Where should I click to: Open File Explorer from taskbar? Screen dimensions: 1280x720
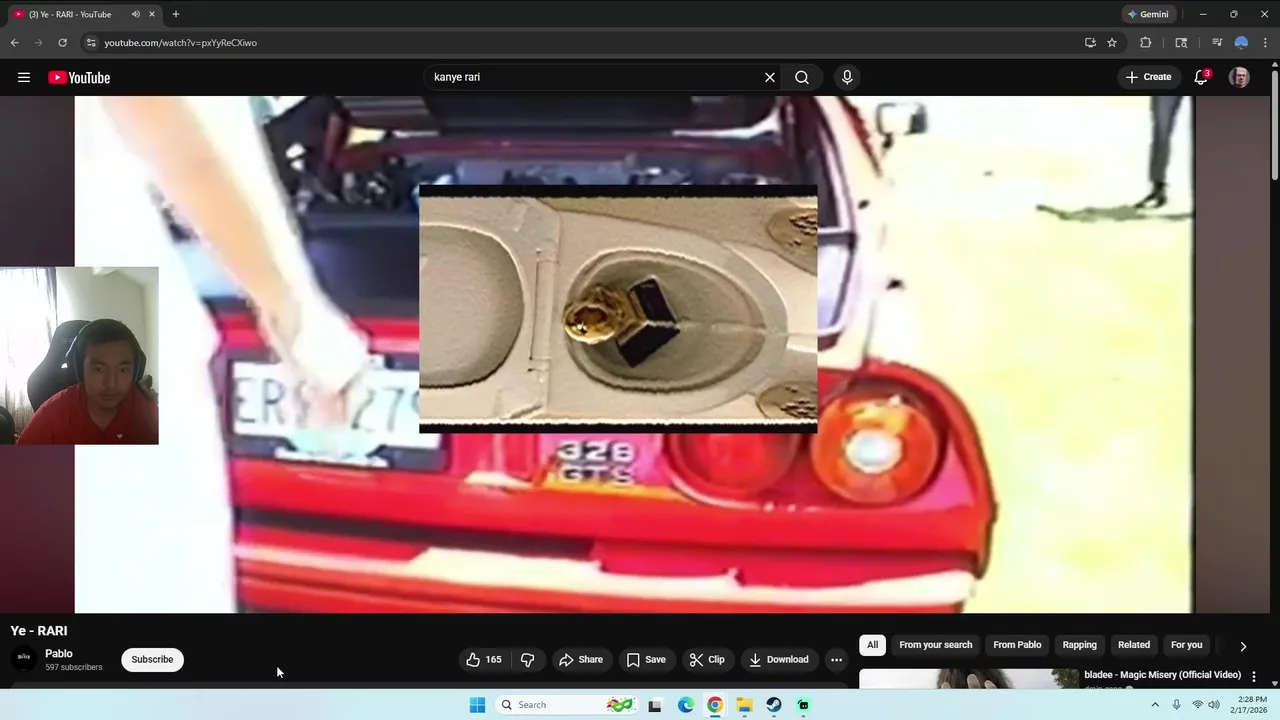click(744, 705)
